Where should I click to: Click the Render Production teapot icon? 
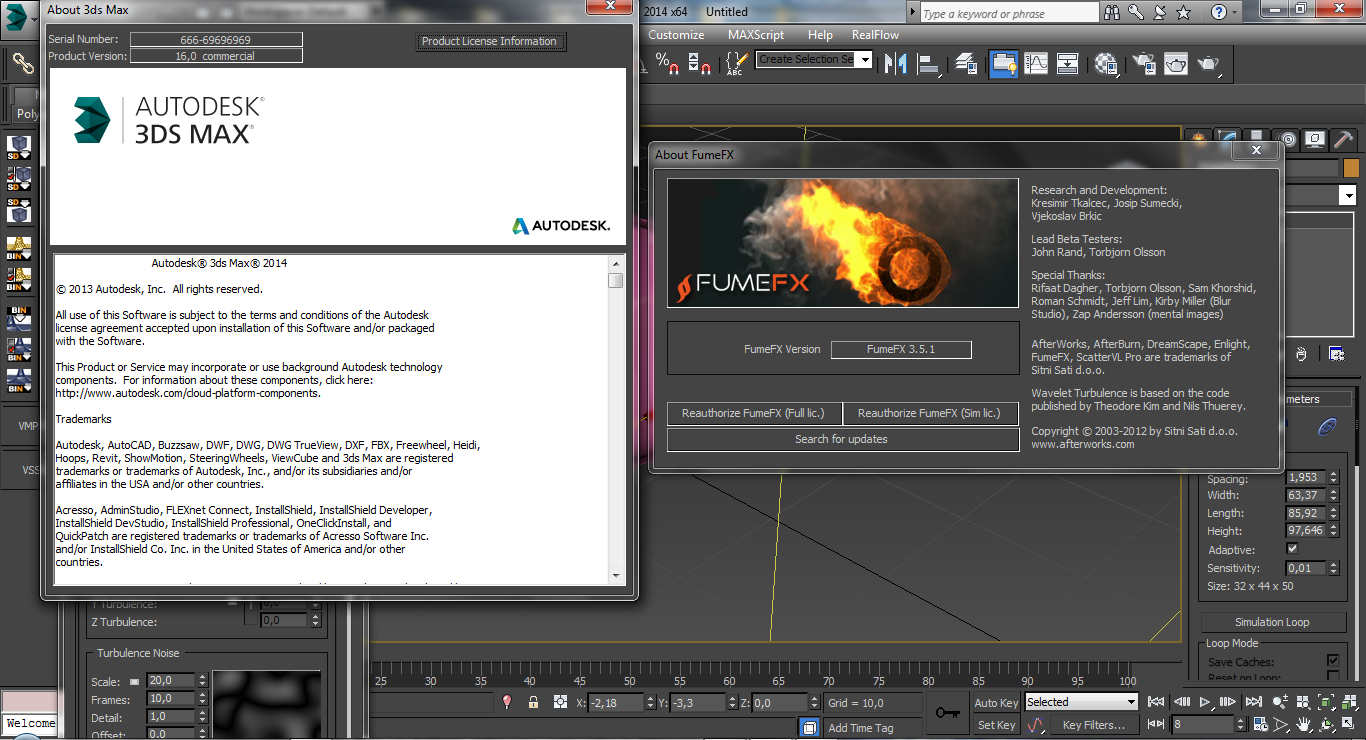1209,63
